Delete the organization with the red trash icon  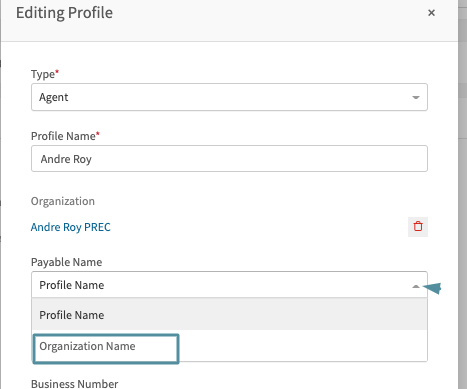[418, 227]
